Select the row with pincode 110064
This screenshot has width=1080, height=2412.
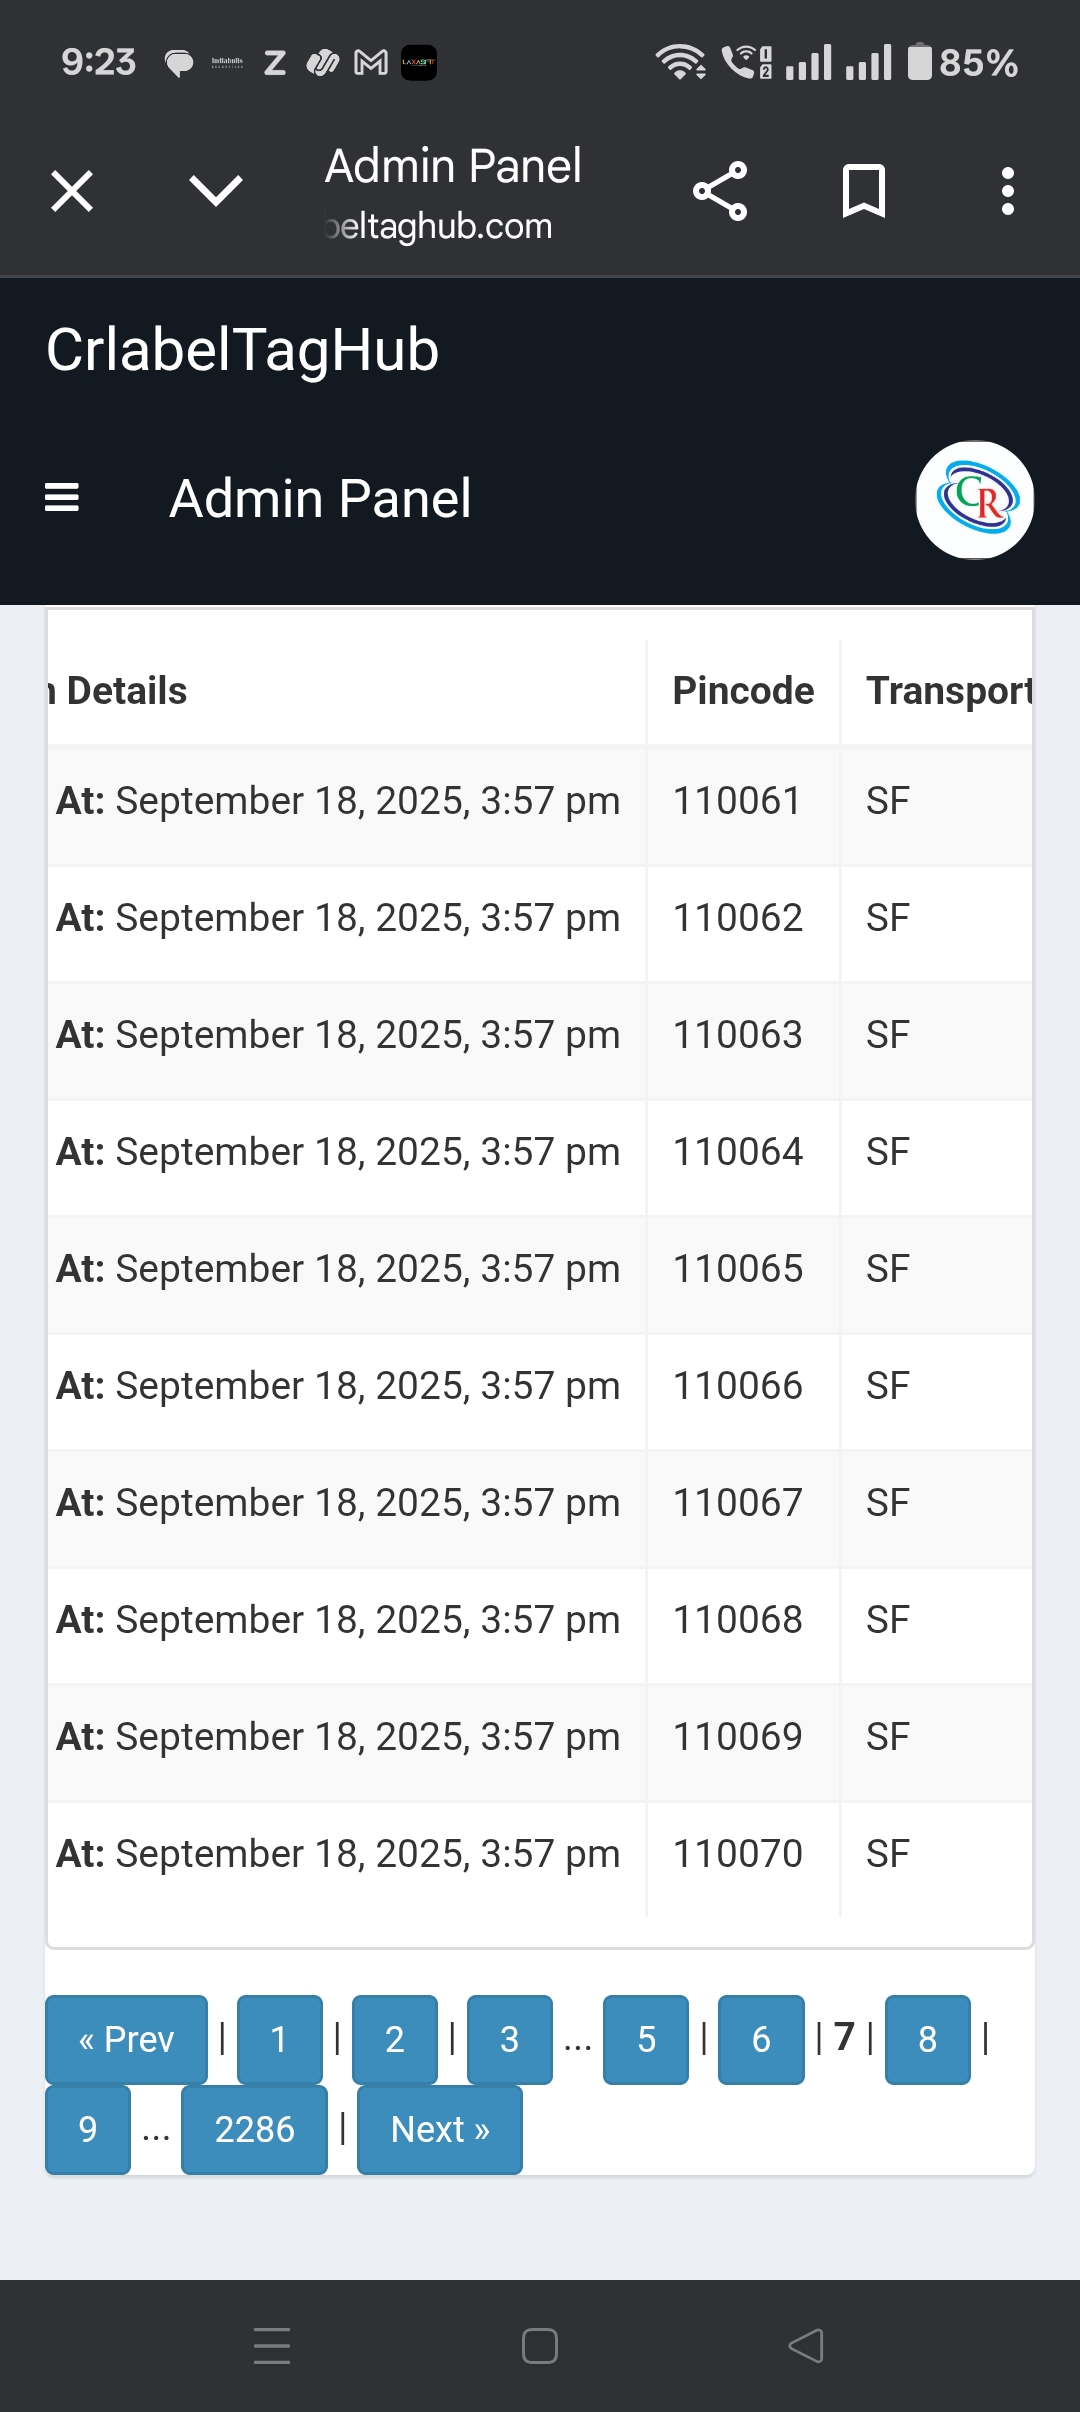(x=738, y=1152)
